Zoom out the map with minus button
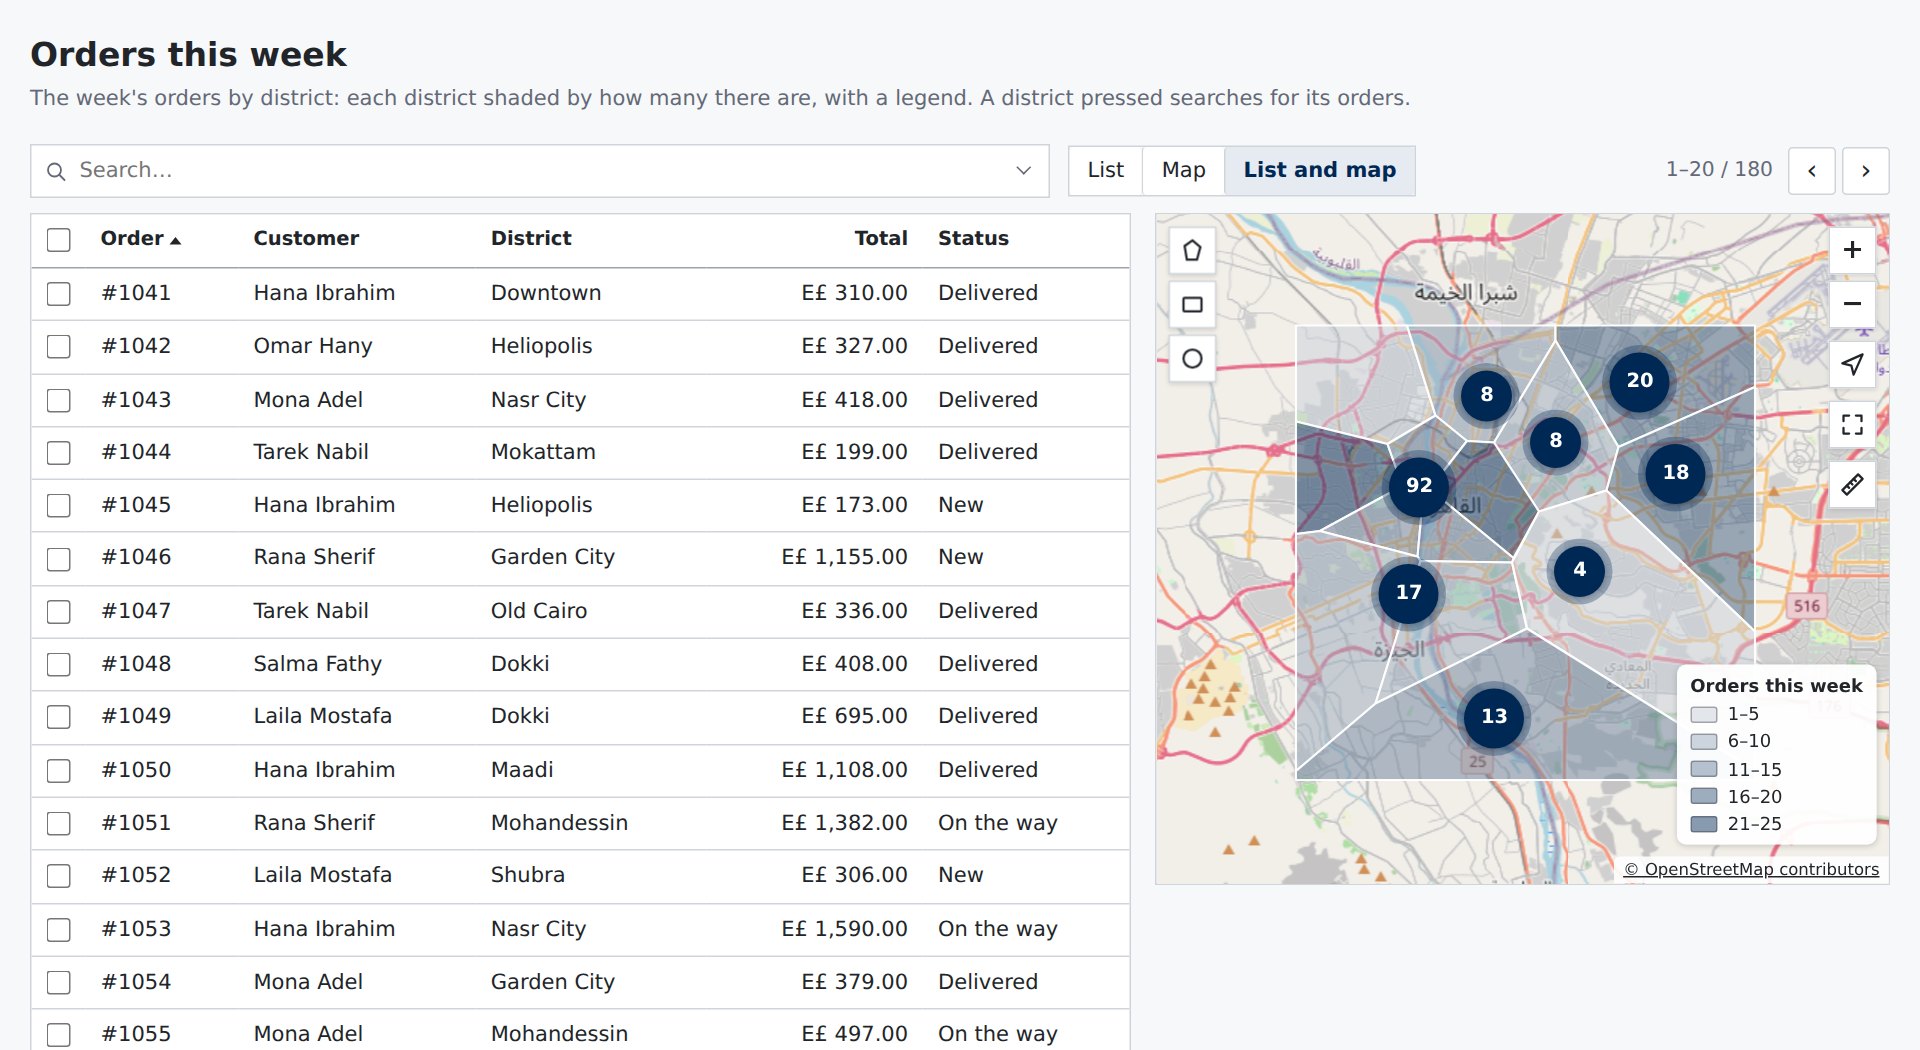Image resolution: width=1920 pixels, height=1050 pixels. [x=1852, y=304]
